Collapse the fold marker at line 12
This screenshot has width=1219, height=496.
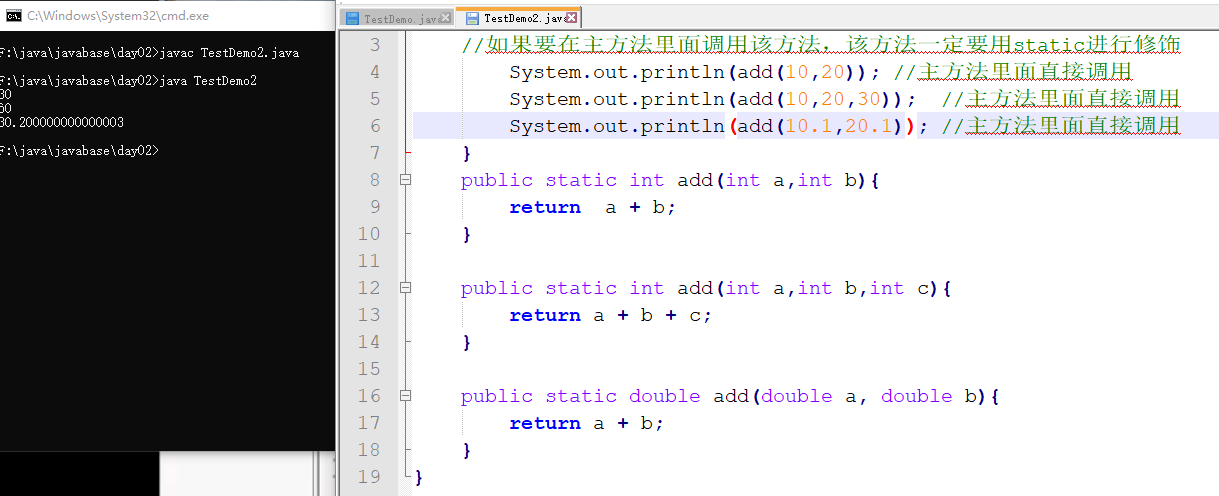point(405,288)
